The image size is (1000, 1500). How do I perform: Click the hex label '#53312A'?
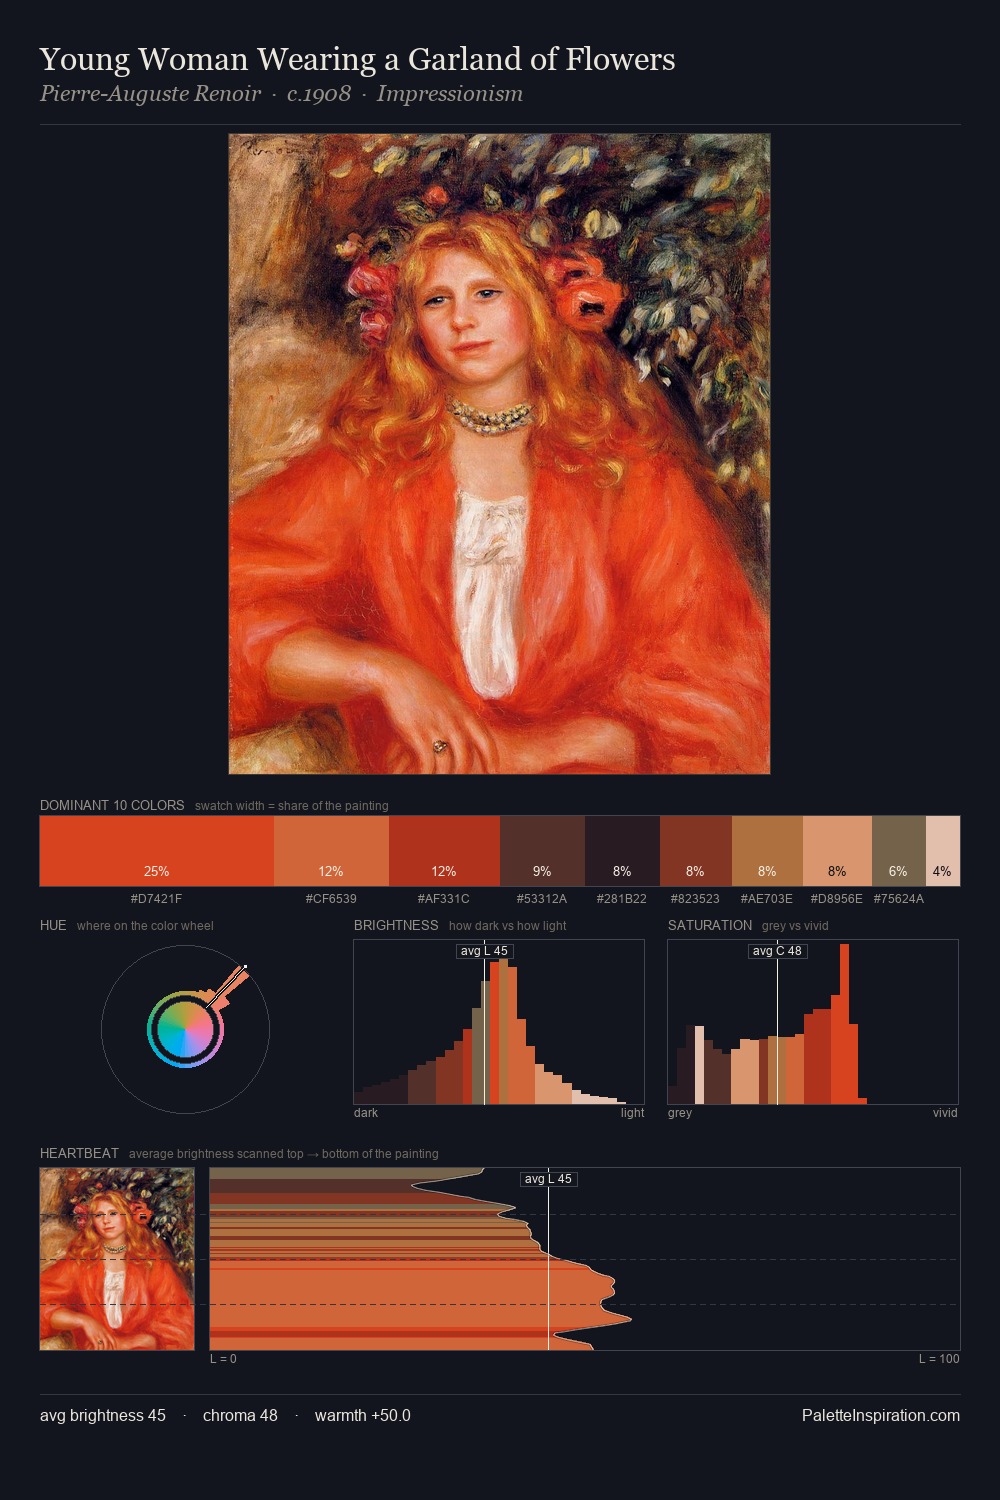pos(542,899)
